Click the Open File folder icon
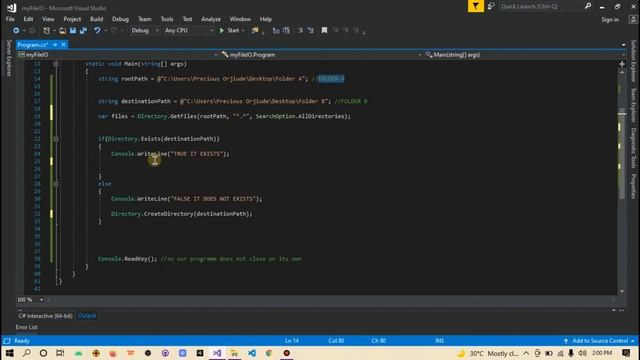 point(62,31)
